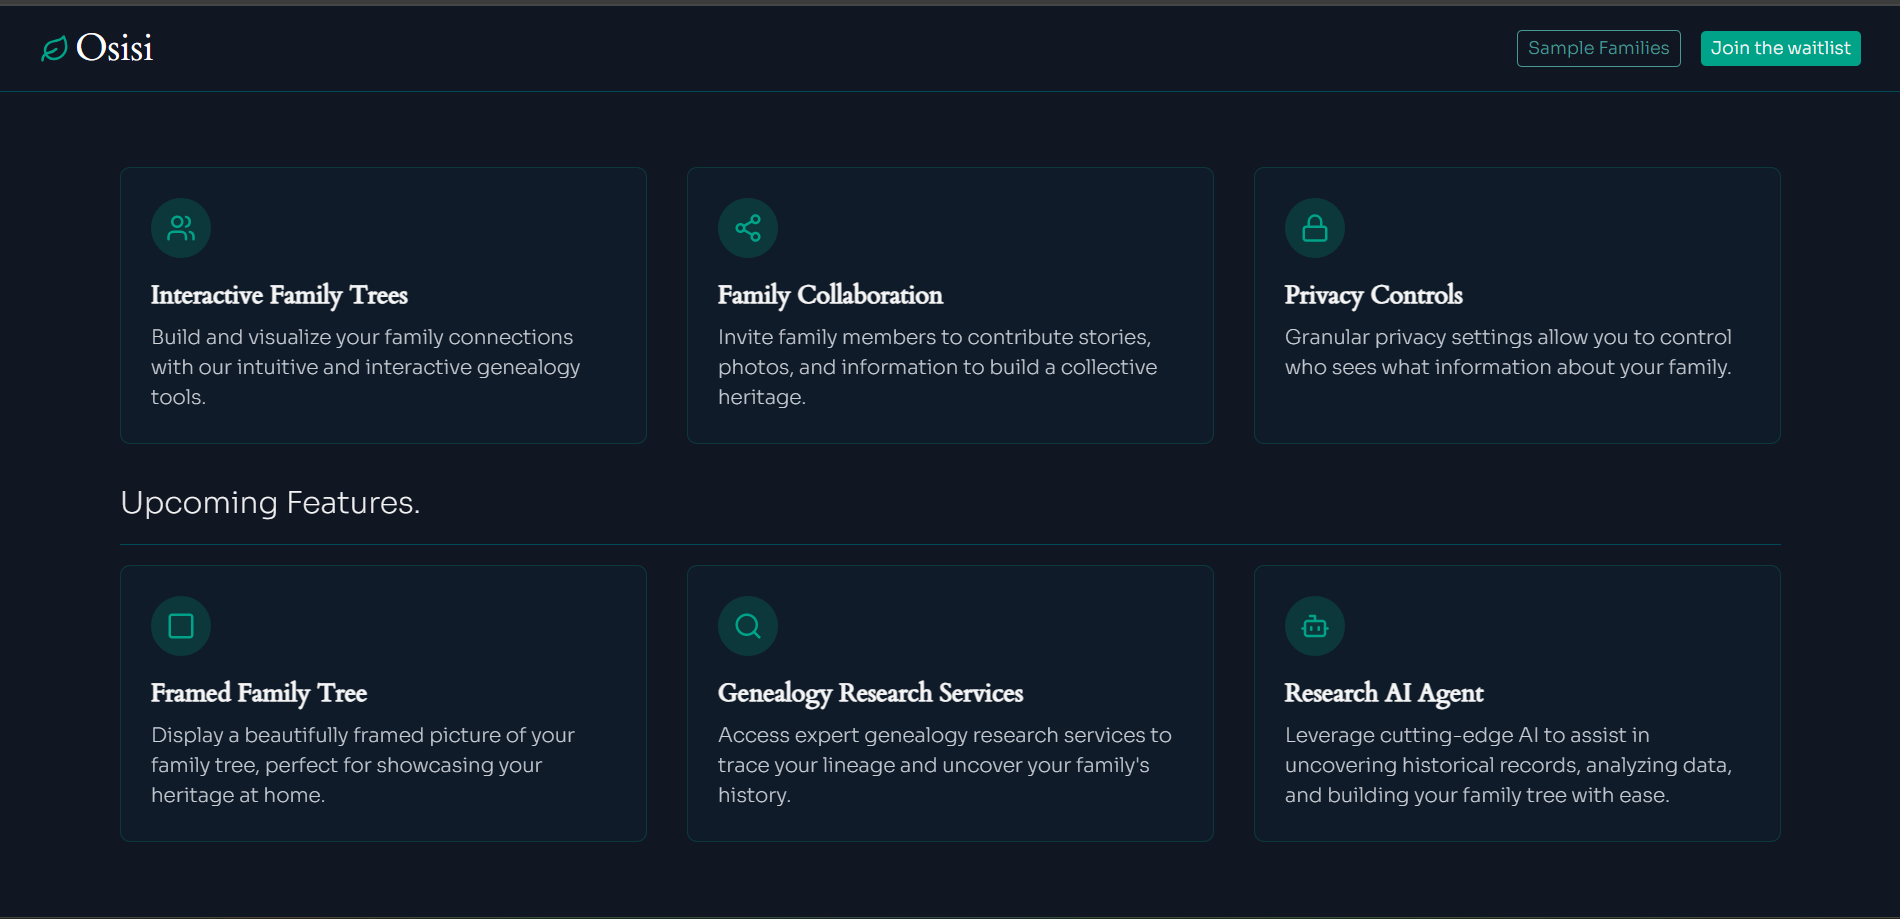Click the text 'Access expert genealogy research services to'
1900x919 pixels.
click(945, 735)
